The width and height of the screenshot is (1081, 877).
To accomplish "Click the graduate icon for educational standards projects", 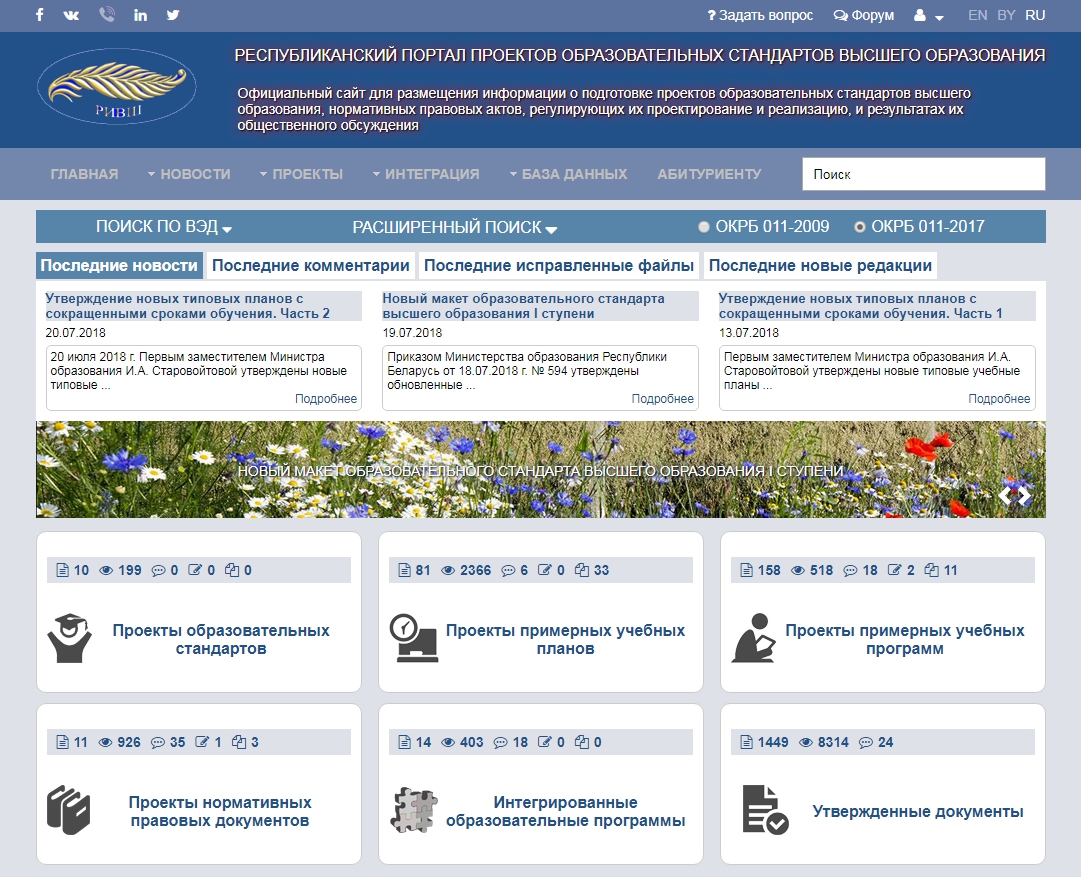I will point(69,638).
